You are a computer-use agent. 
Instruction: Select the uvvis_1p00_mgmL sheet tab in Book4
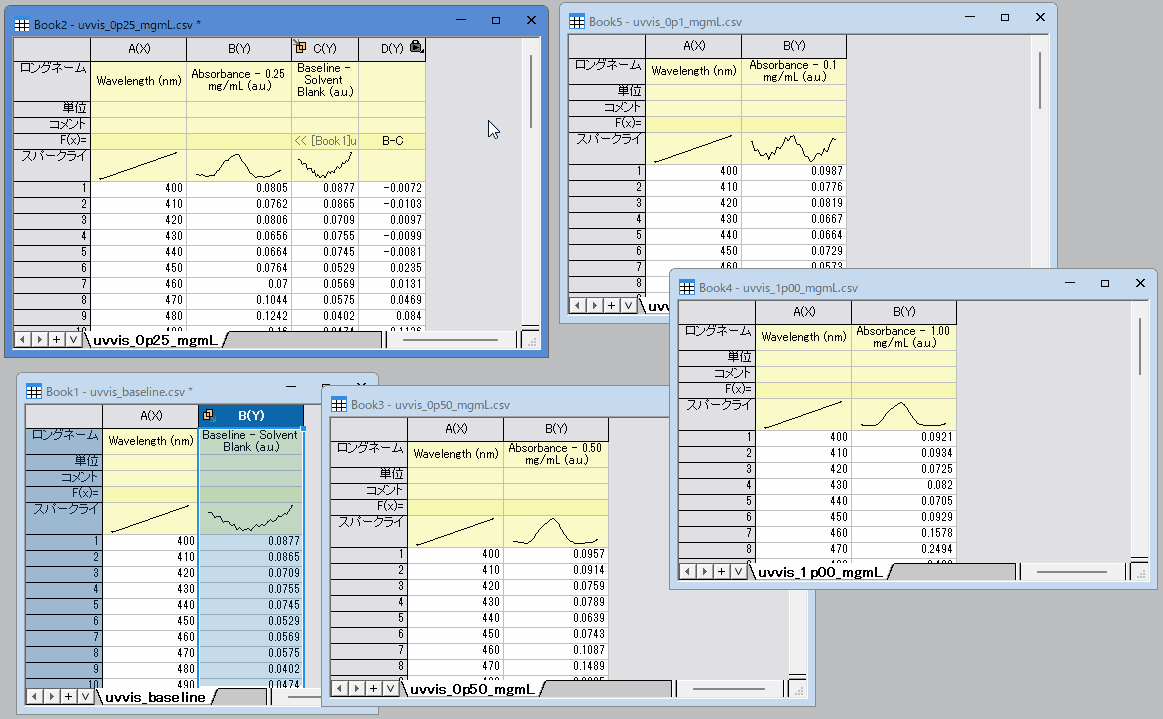820,571
